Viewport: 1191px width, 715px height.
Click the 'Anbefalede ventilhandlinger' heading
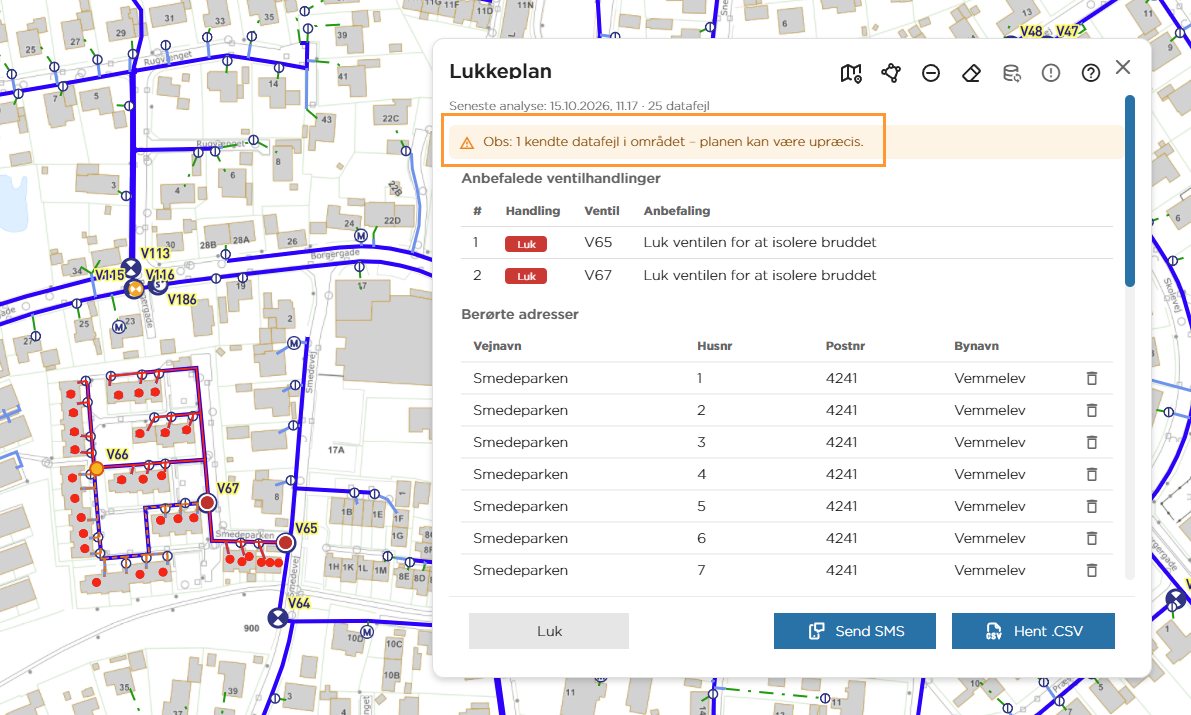click(561, 179)
